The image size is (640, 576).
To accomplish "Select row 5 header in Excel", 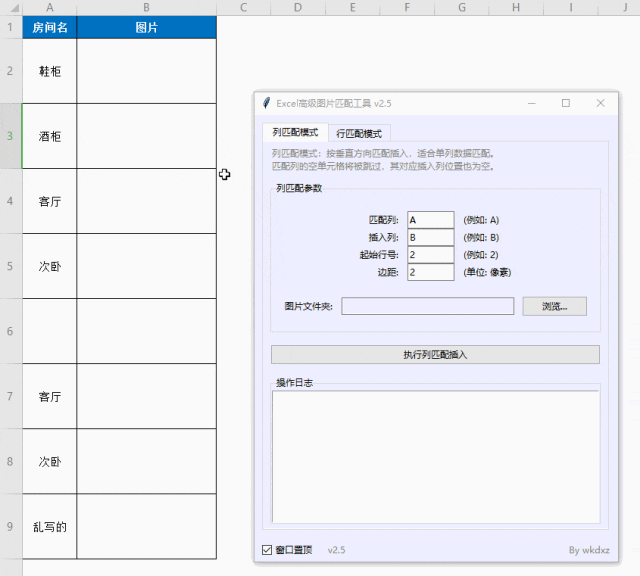I will pos(11,266).
